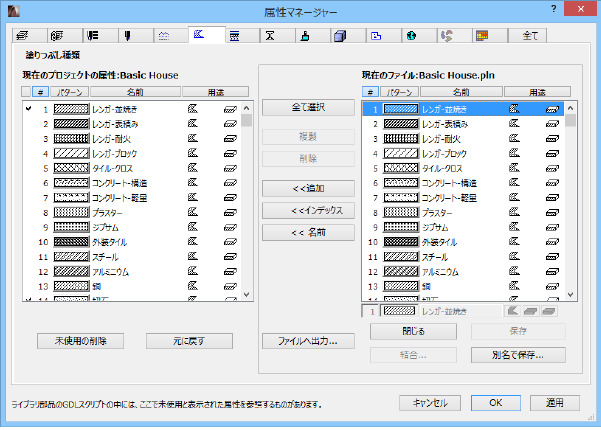Click 全て選択 button

308,107
